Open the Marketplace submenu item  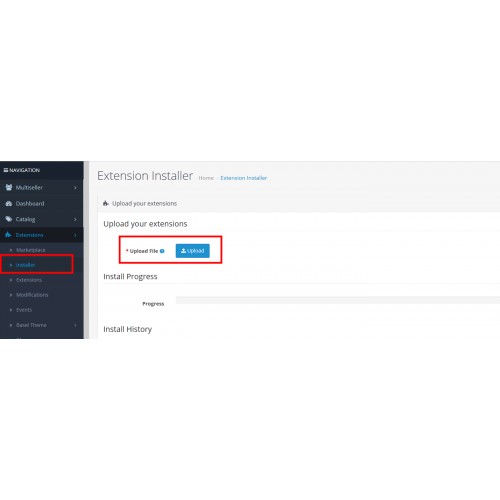coord(31,250)
